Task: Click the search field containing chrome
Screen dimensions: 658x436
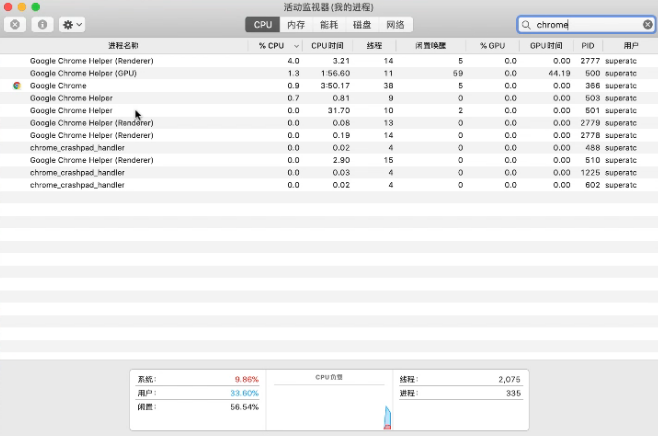Action: (586, 25)
